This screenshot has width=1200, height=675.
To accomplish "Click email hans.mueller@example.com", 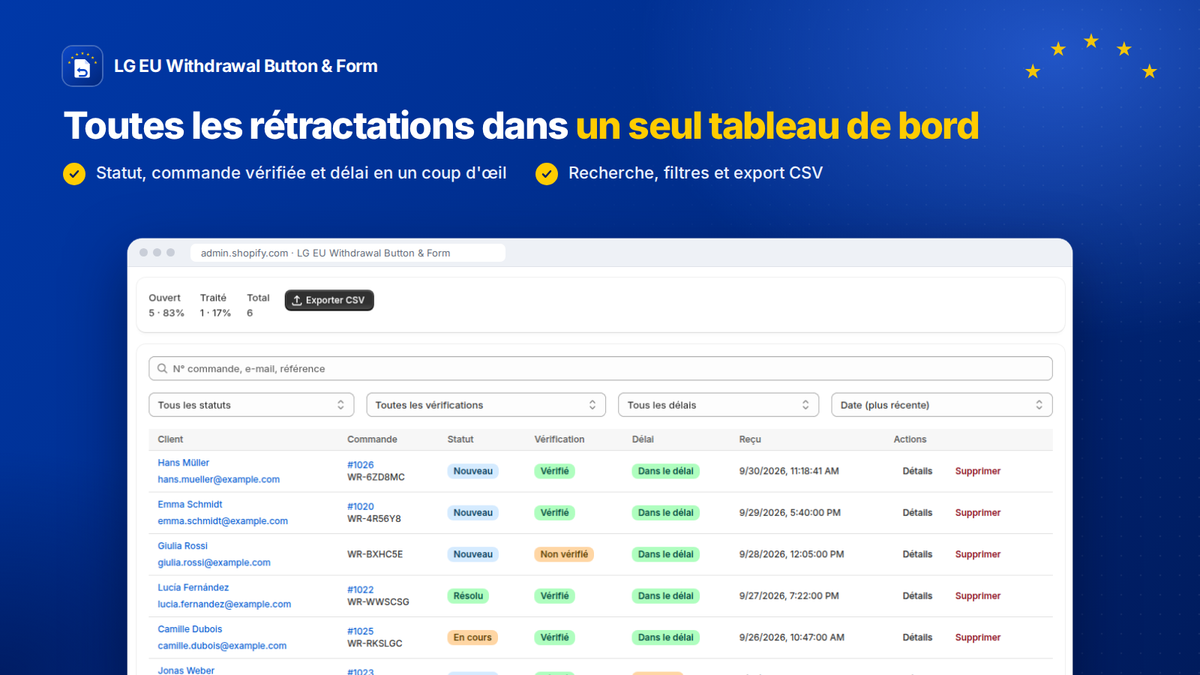I will click(x=219, y=480).
